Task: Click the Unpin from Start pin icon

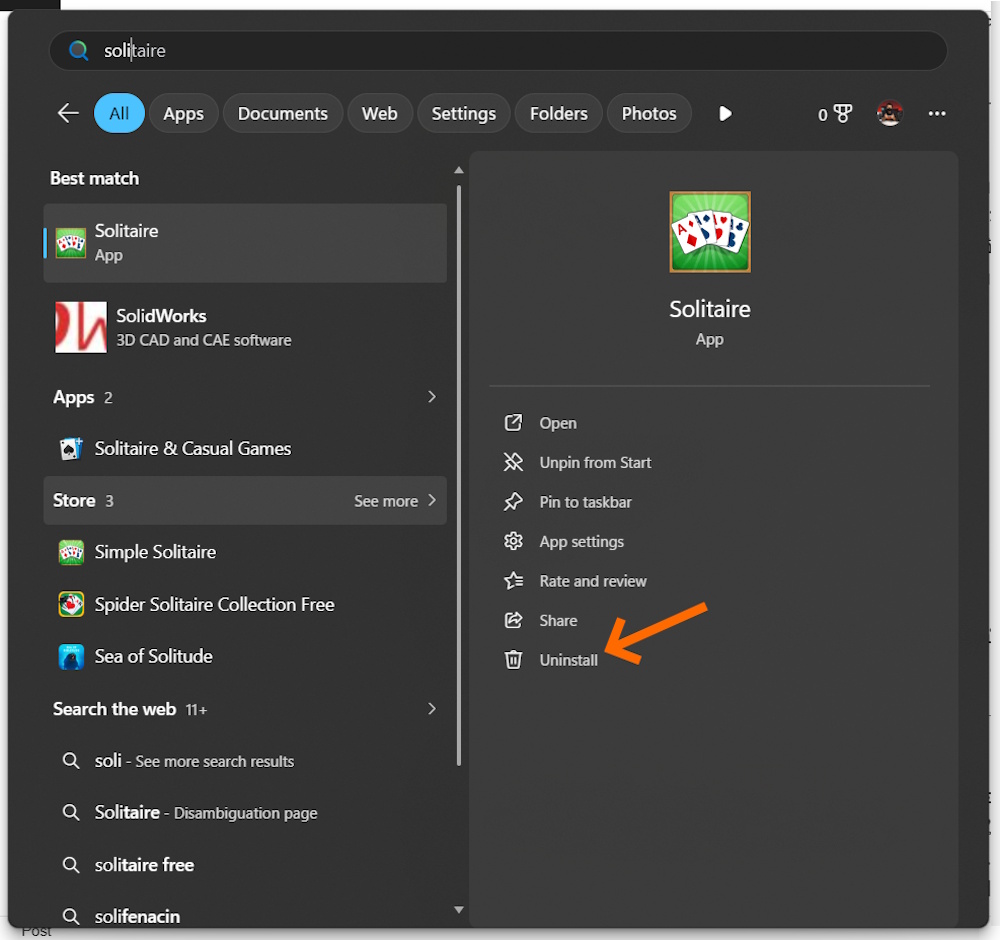Action: coord(513,462)
